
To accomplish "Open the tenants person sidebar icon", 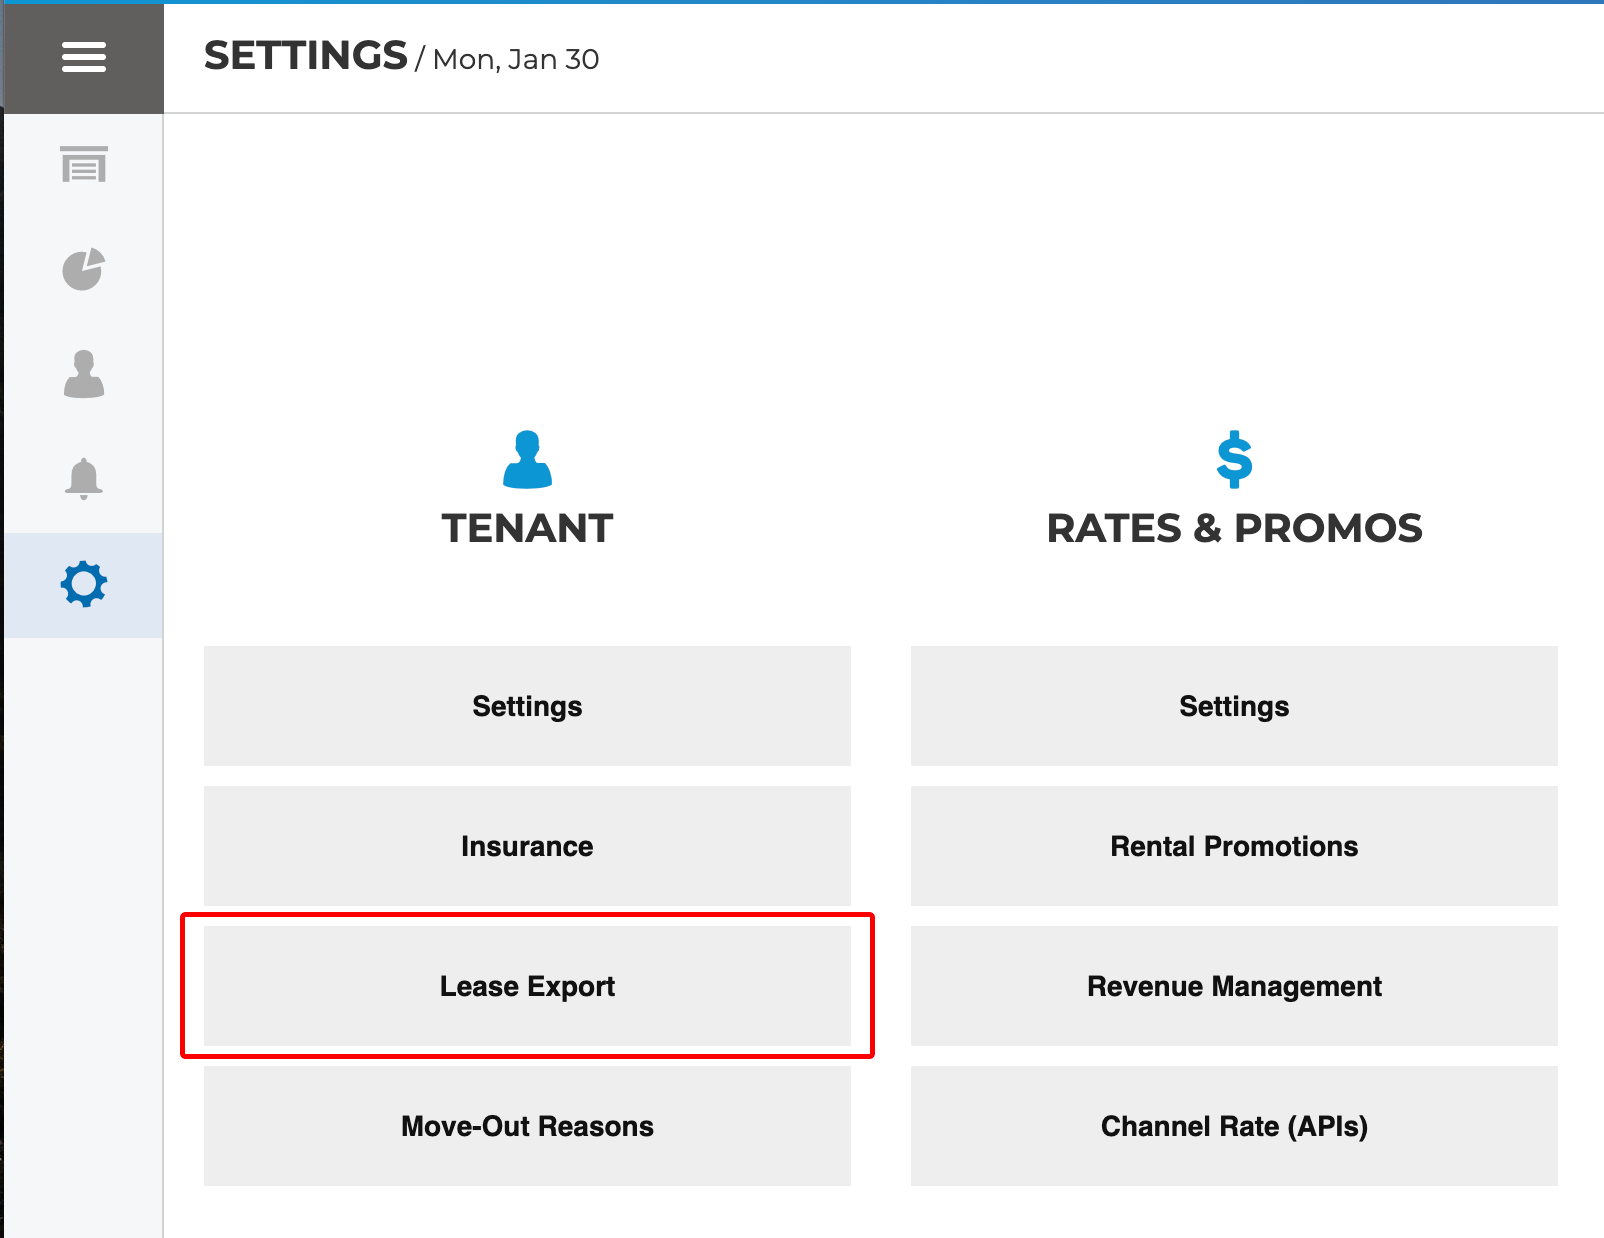I will tap(84, 374).
